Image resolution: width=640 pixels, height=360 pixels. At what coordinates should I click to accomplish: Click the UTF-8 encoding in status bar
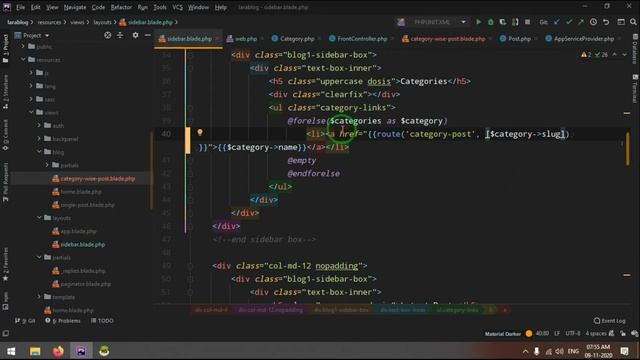point(573,333)
